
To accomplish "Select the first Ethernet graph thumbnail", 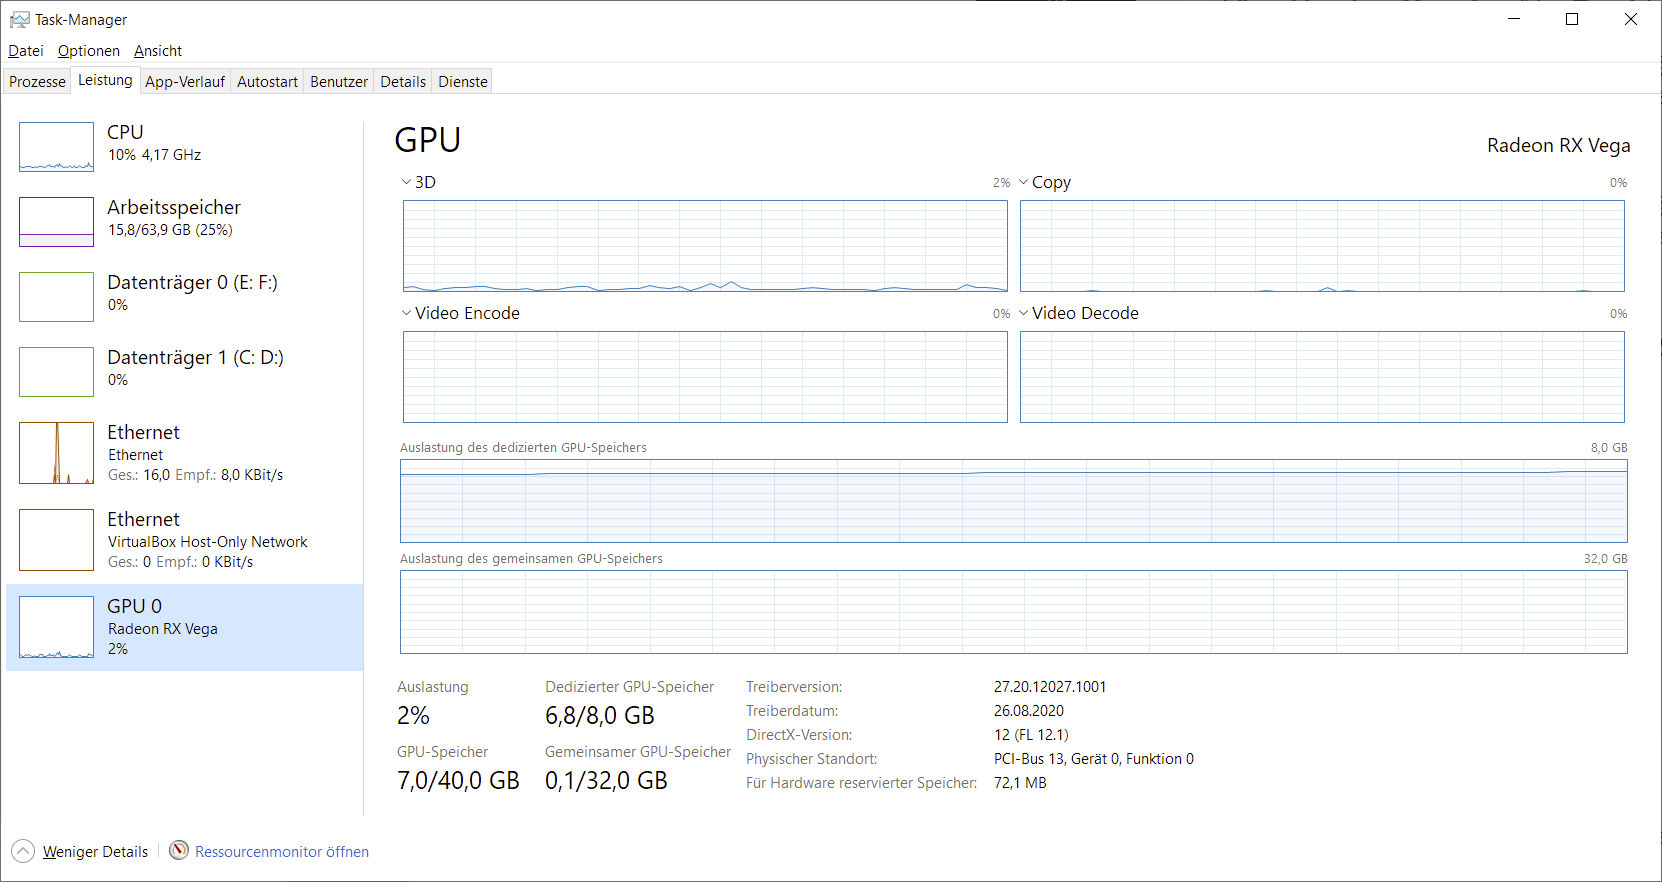I will pyautogui.click(x=56, y=453).
